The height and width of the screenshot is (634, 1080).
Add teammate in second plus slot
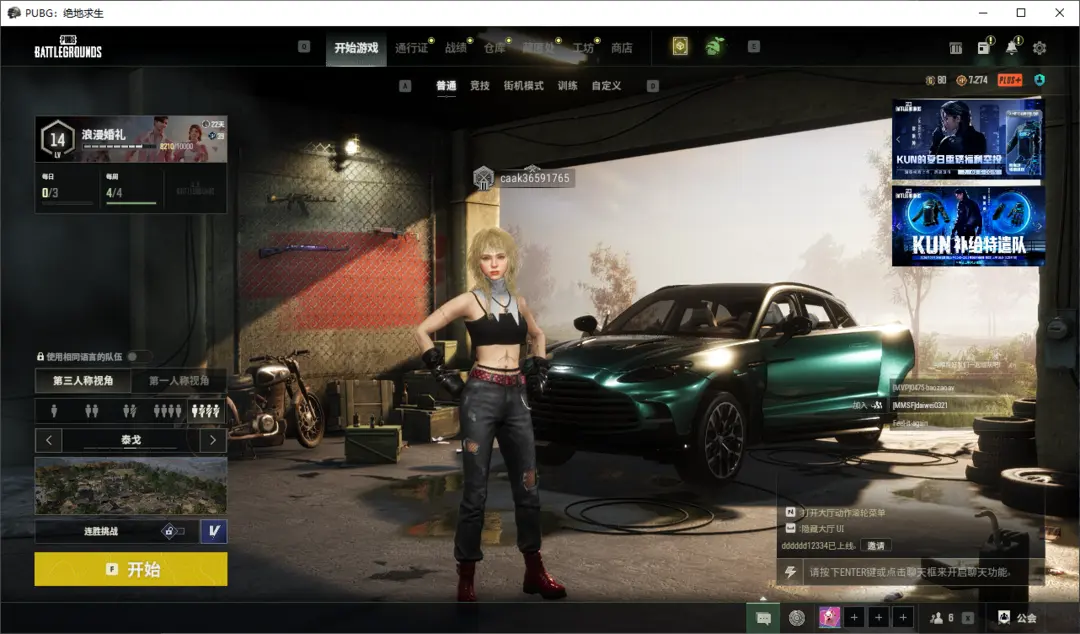pos(879,617)
